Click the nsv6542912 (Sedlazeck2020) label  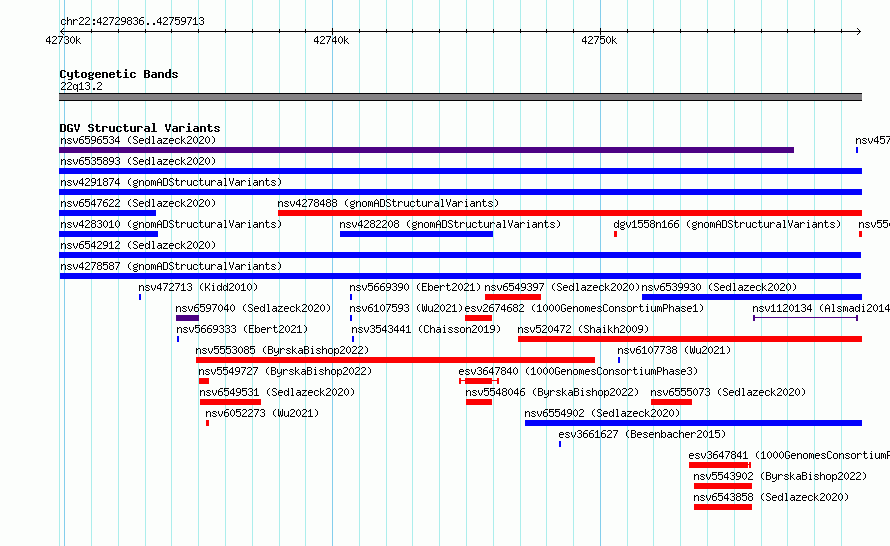[138, 245]
